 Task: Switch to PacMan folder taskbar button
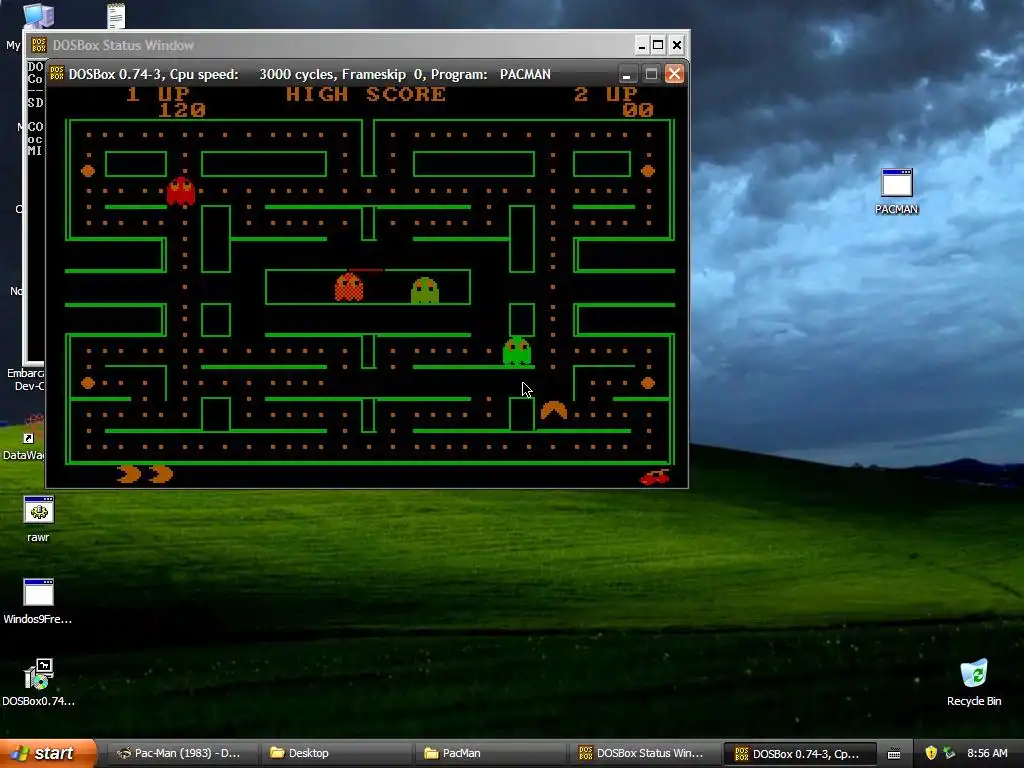click(490, 753)
